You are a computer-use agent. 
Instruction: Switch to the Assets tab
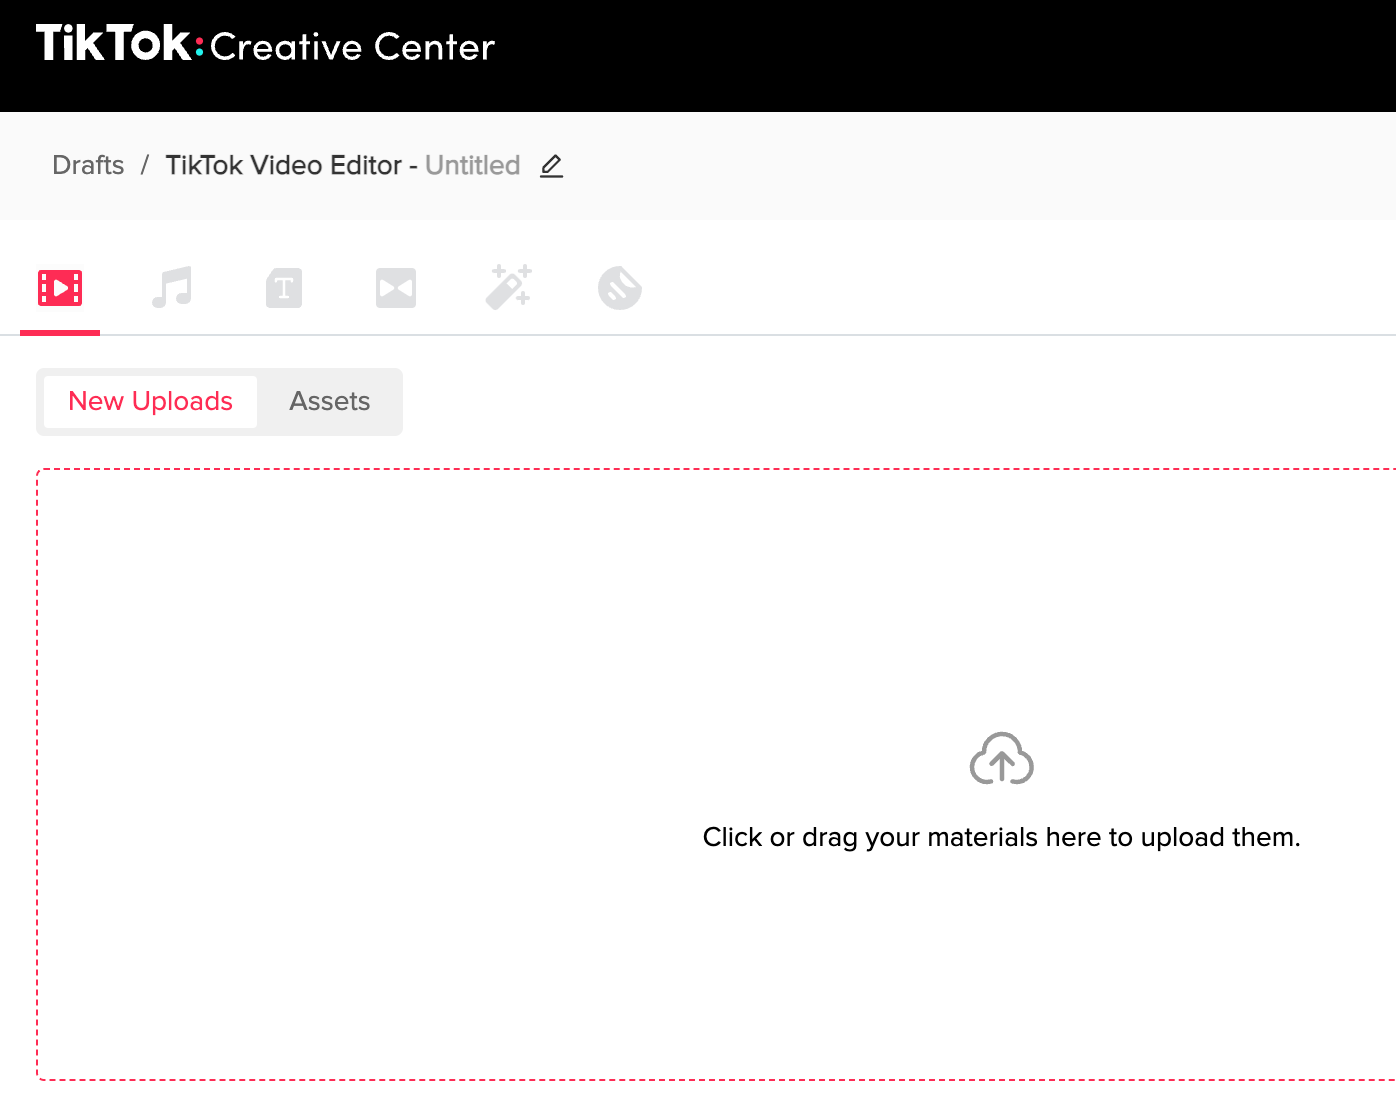click(x=329, y=401)
